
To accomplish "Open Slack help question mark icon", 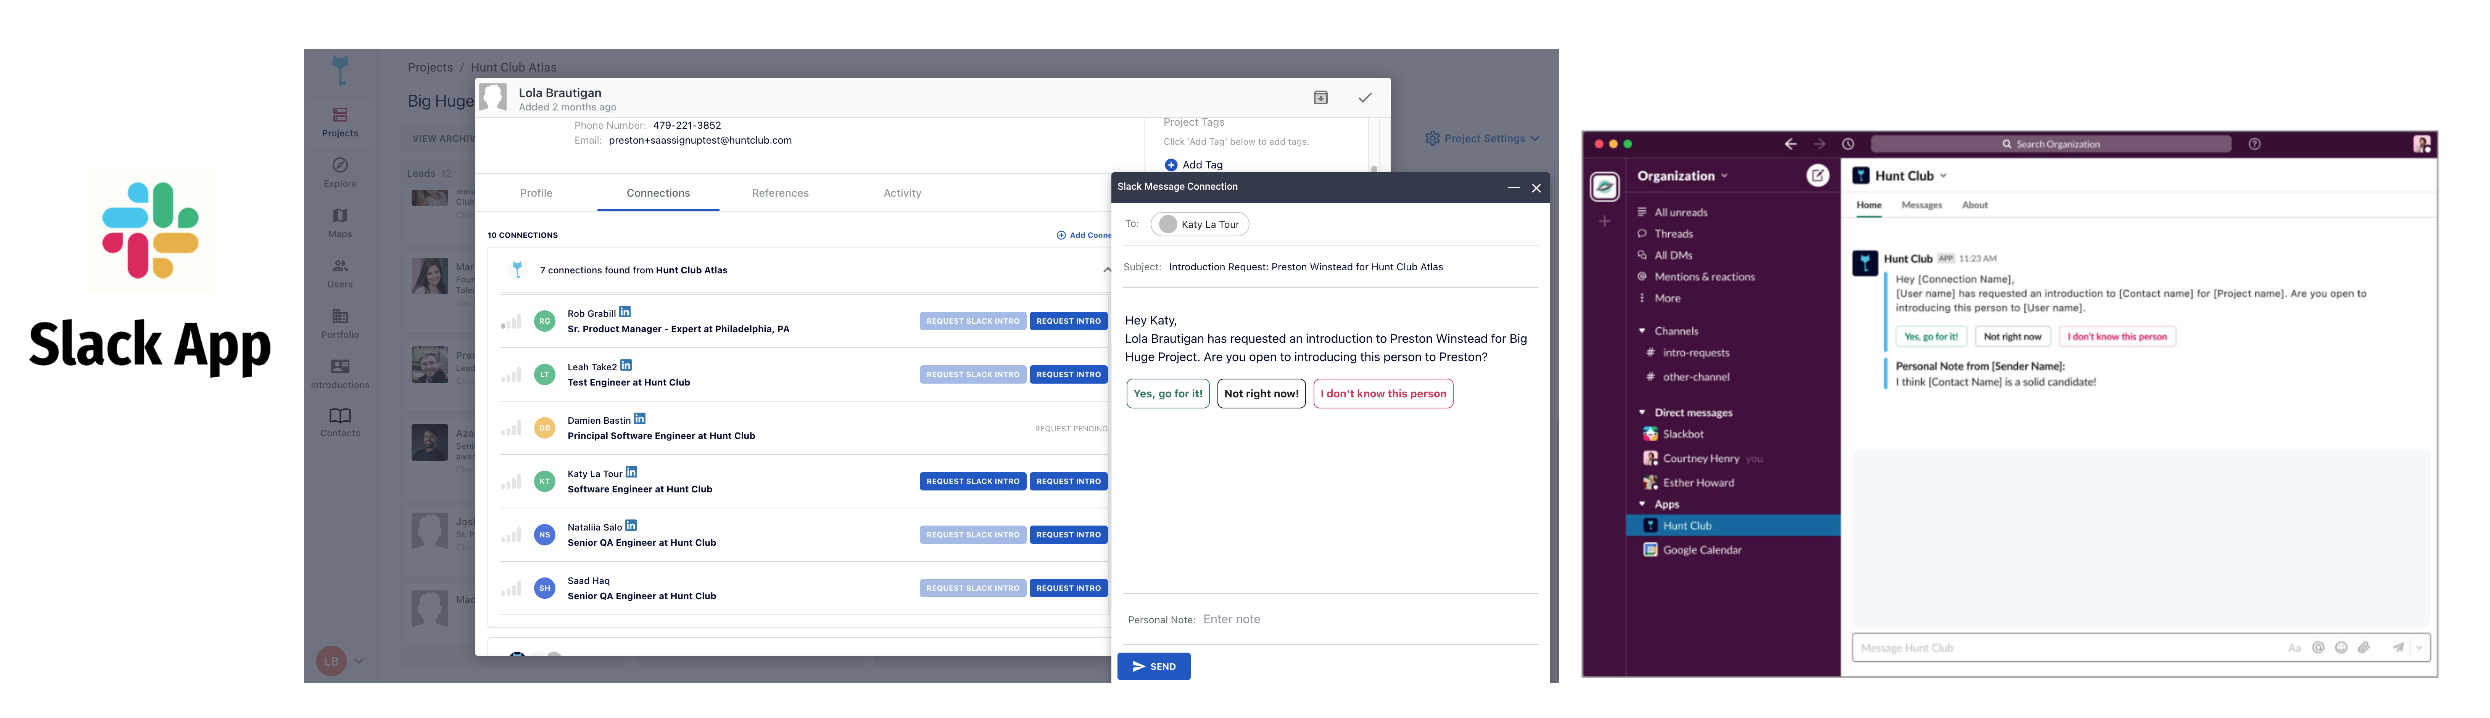I will point(2254,144).
